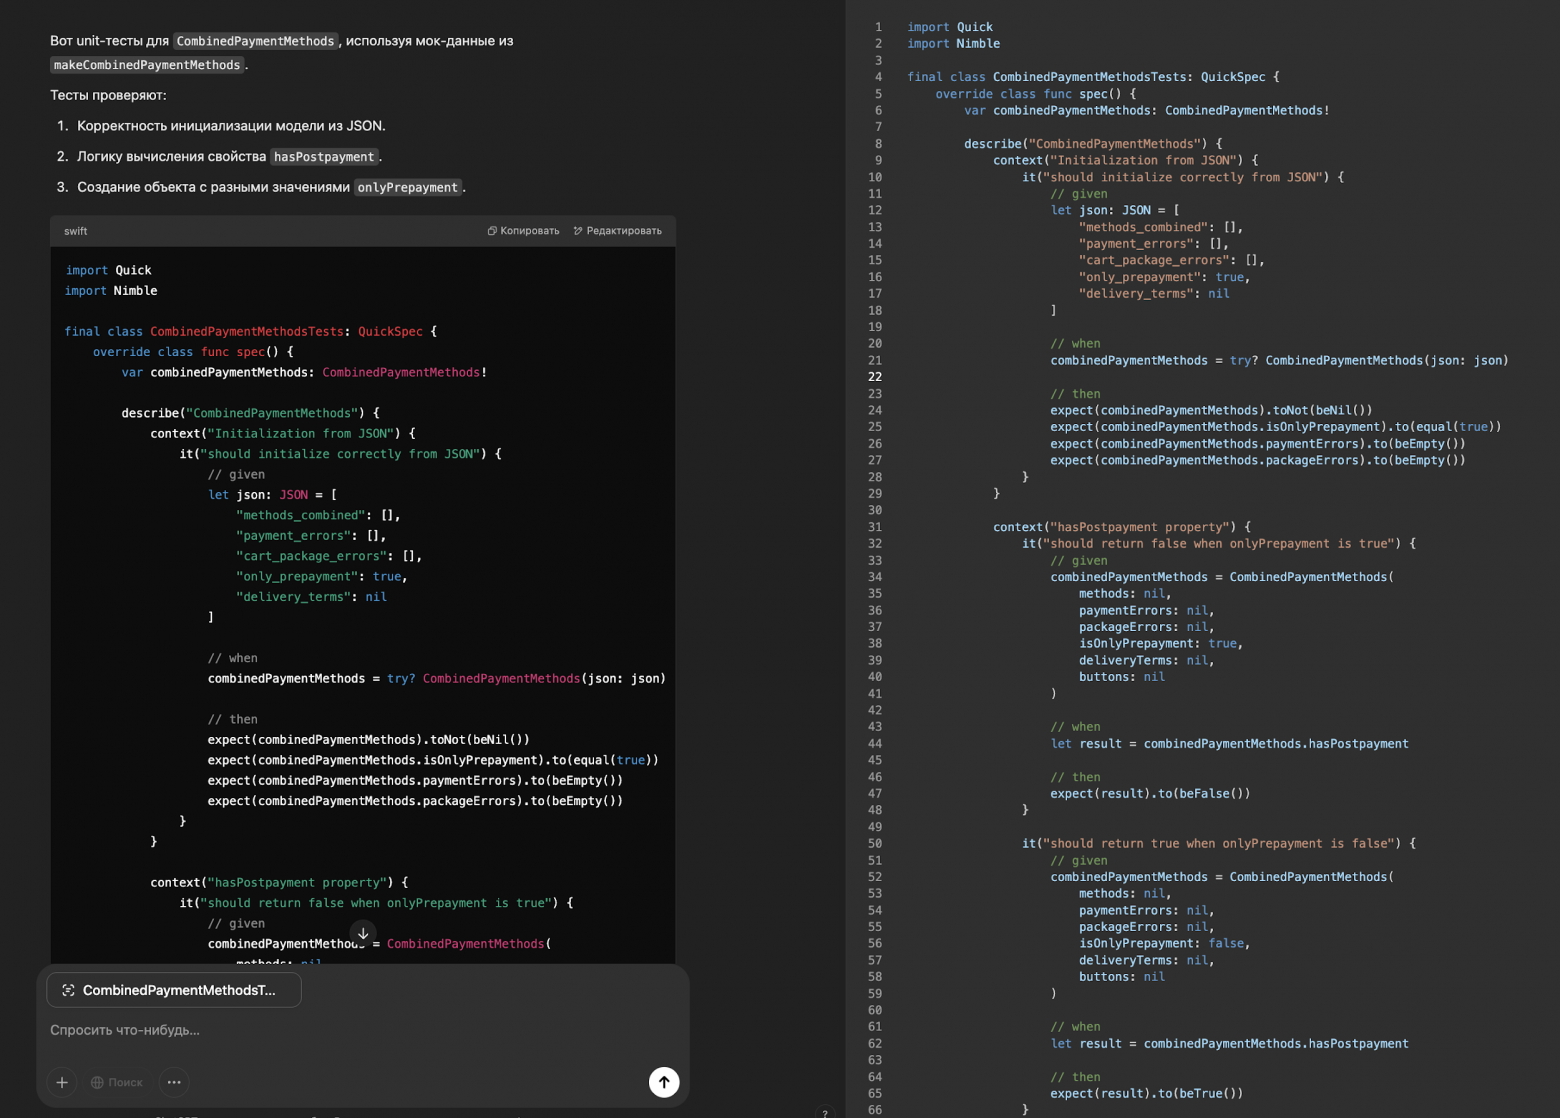The image size is (1560, 1118).
Task: Send message with the up-arrow button
Action: click(664, 1082)
